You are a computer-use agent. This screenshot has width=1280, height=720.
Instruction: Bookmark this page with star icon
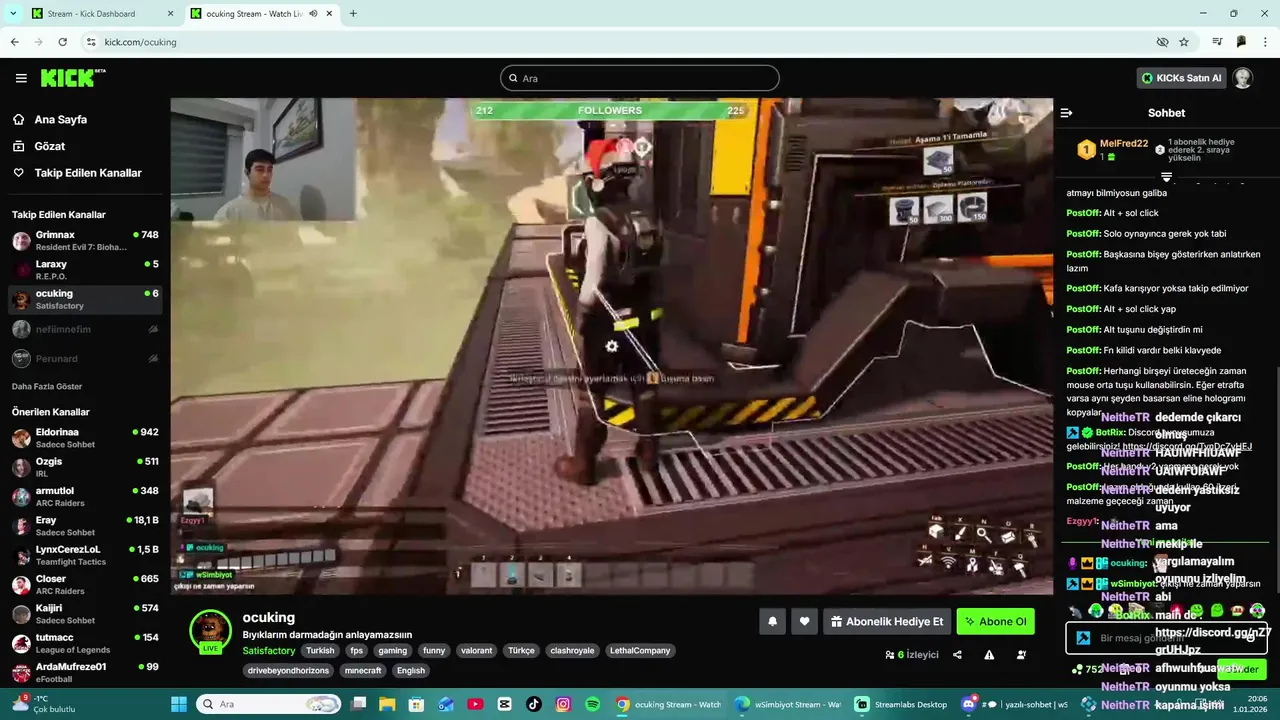pos(1184,42)
